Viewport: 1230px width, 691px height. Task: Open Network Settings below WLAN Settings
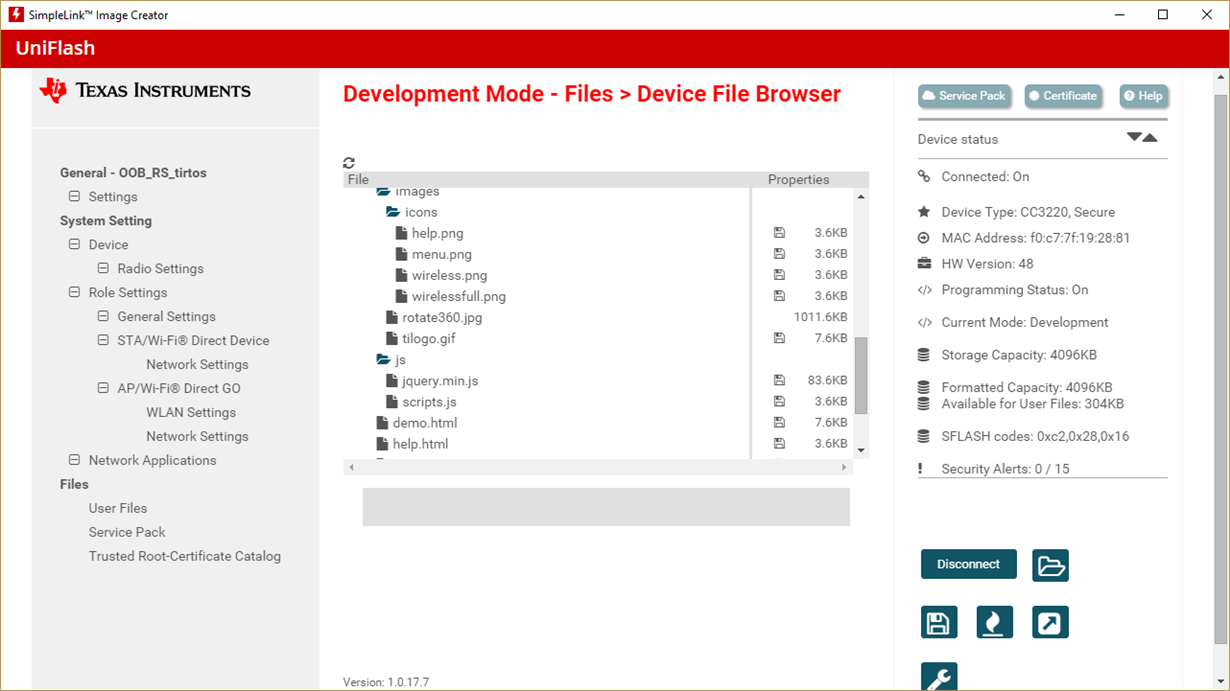click(x=197, y=436)
